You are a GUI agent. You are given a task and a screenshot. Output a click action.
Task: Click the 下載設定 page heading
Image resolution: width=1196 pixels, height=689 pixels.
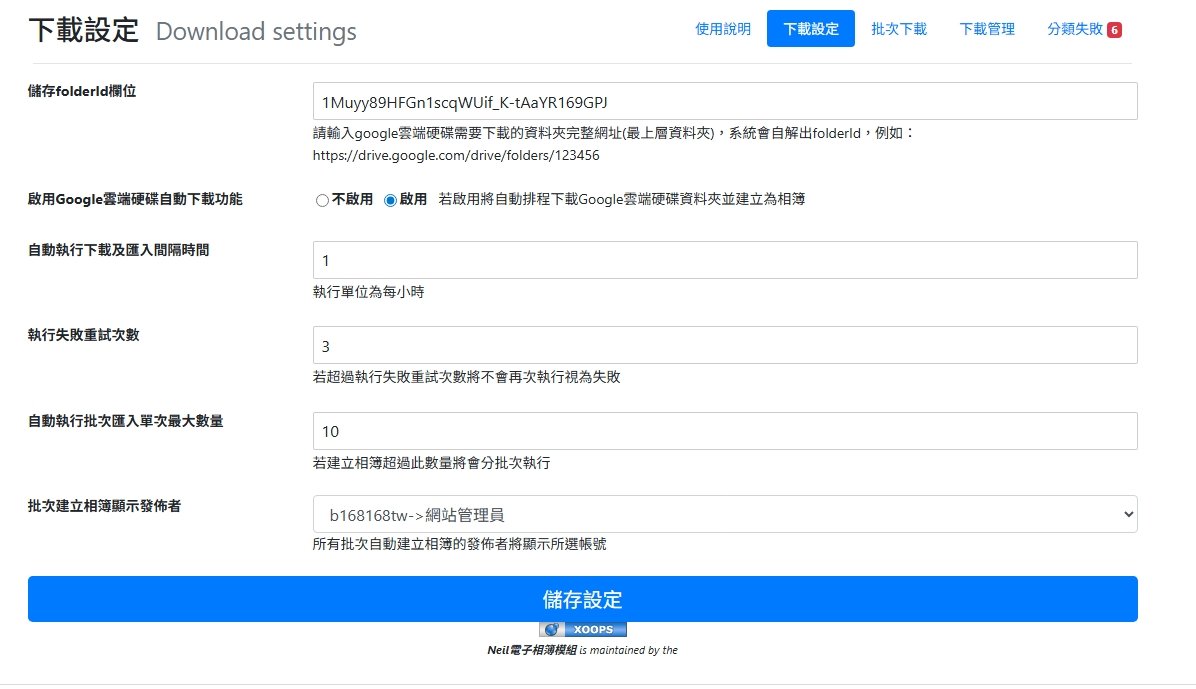(x=83, y=30)
